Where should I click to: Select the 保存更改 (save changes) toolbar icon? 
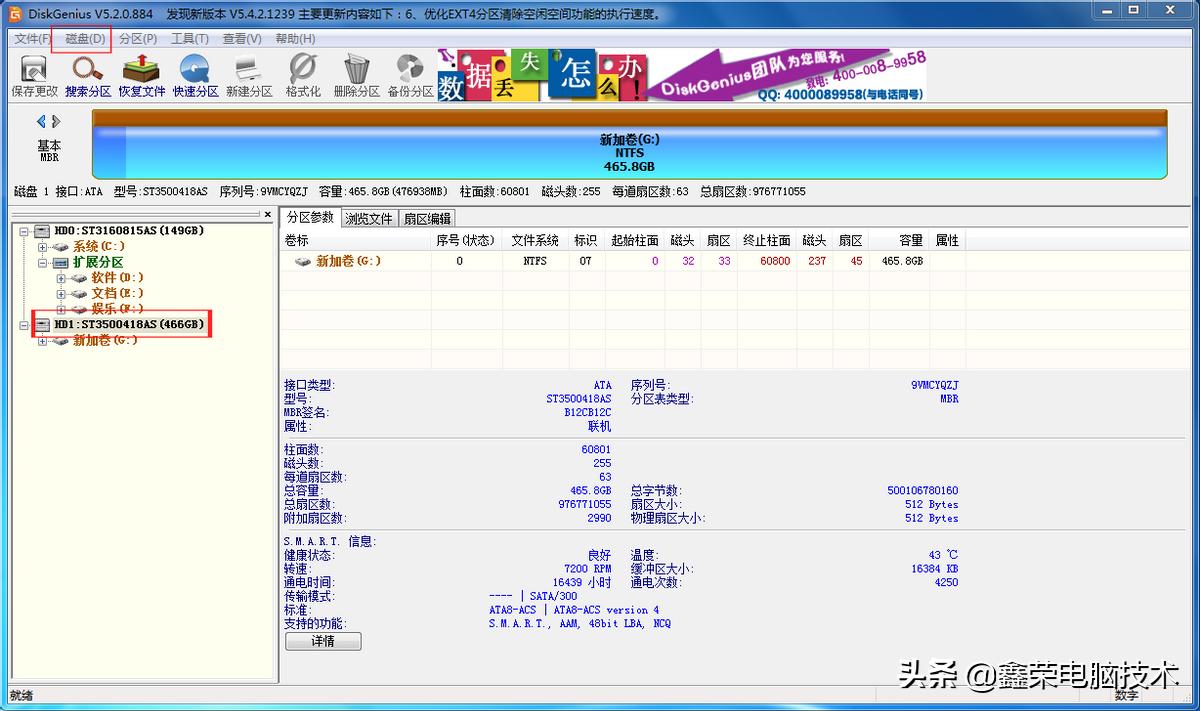tap(33, 75)
